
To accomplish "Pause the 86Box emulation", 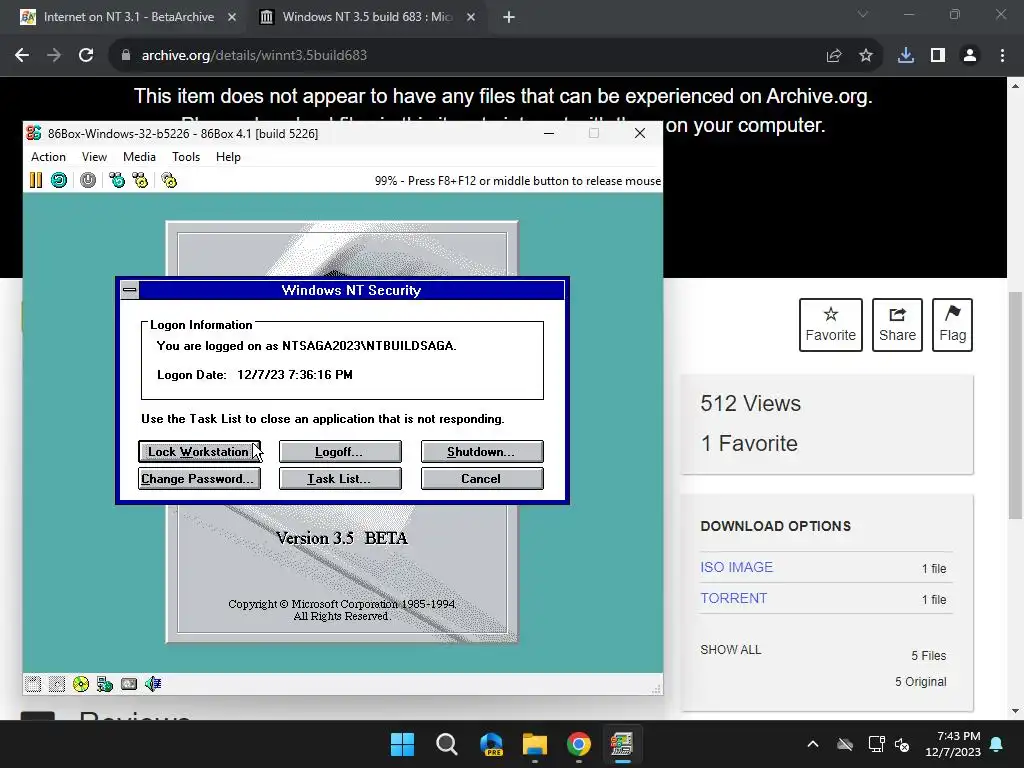I will pyautogui.click(x=36, y=180).
